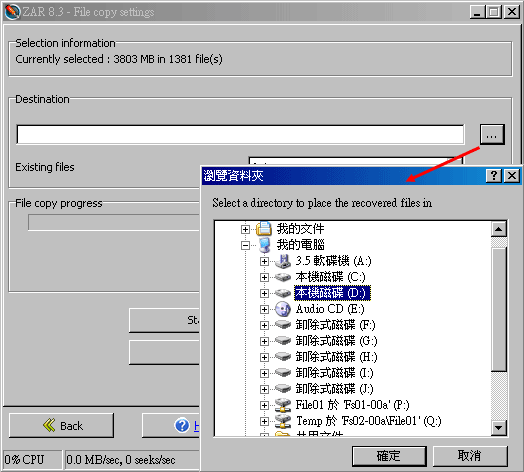
Task: Click the Temp network drive (Q:) icon
Action: click(x=283, y=421)
